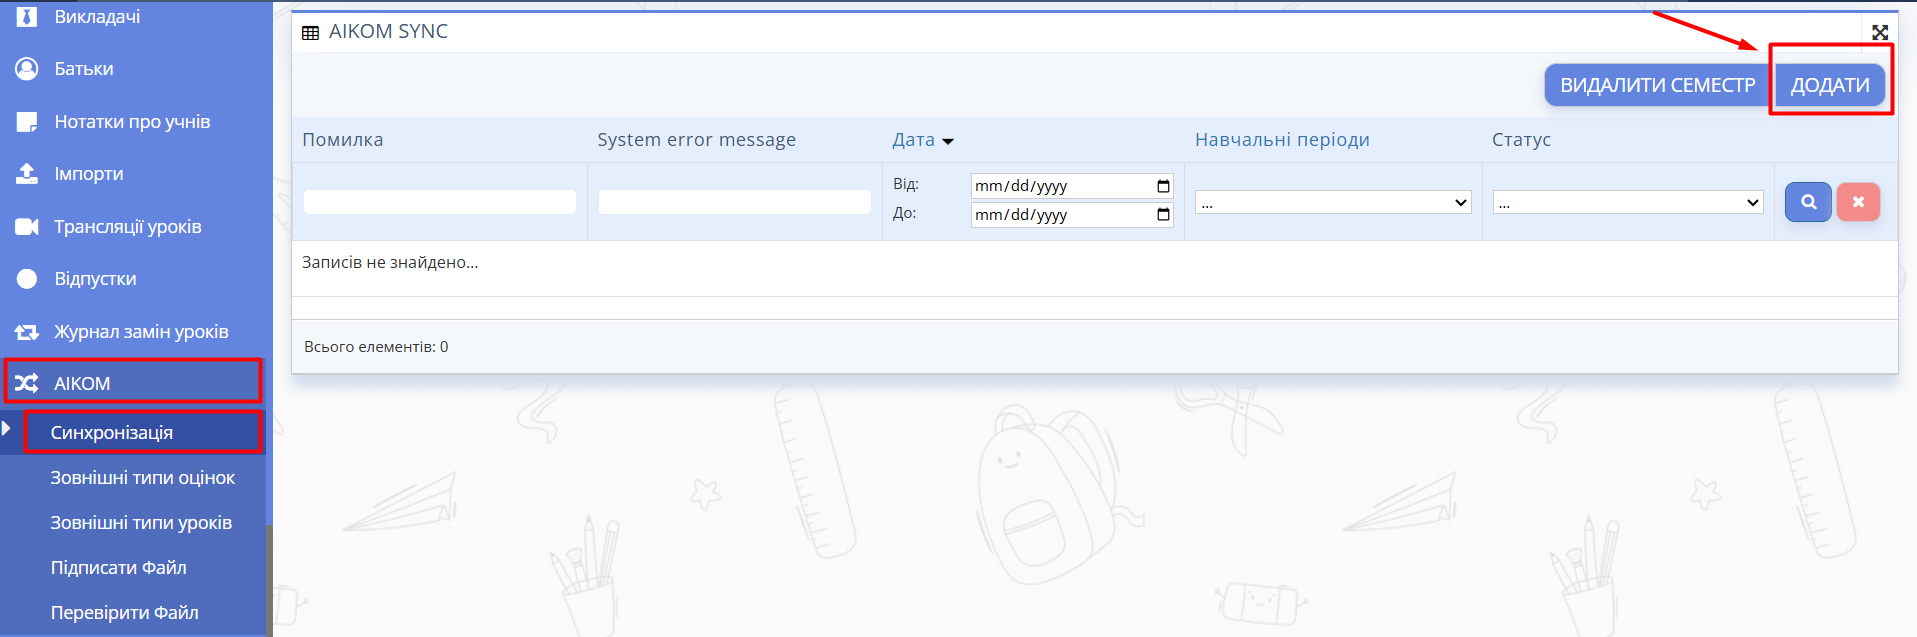
Task: Toggle sort arrow on Дата column
Action: (x=948, y=141)
